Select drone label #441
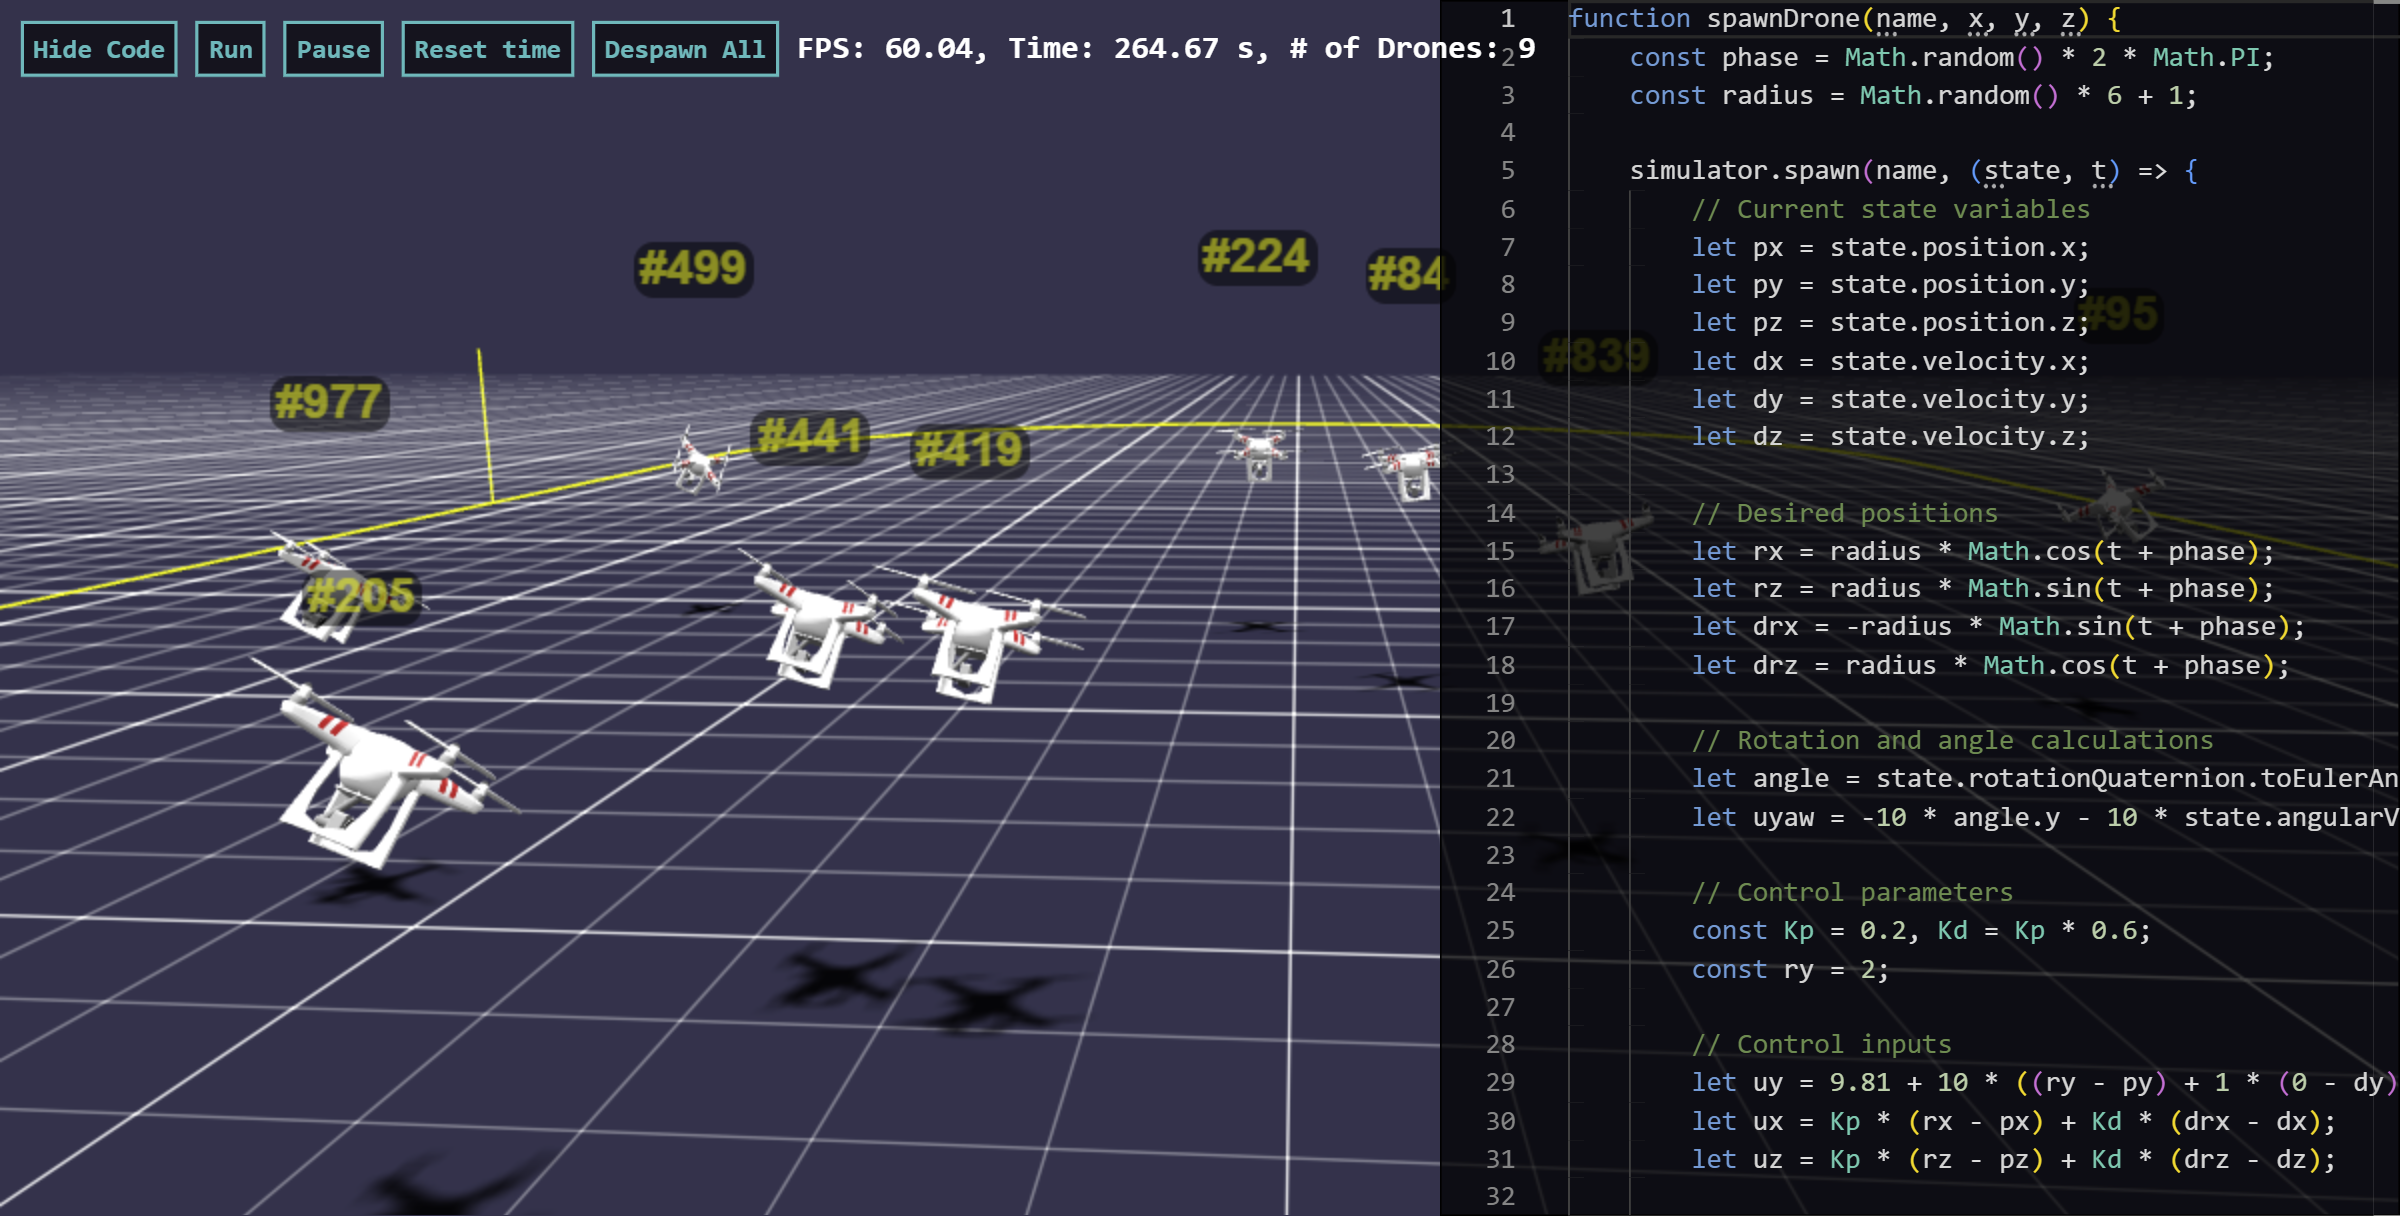2400x1216 pixels. coord(810,436)
